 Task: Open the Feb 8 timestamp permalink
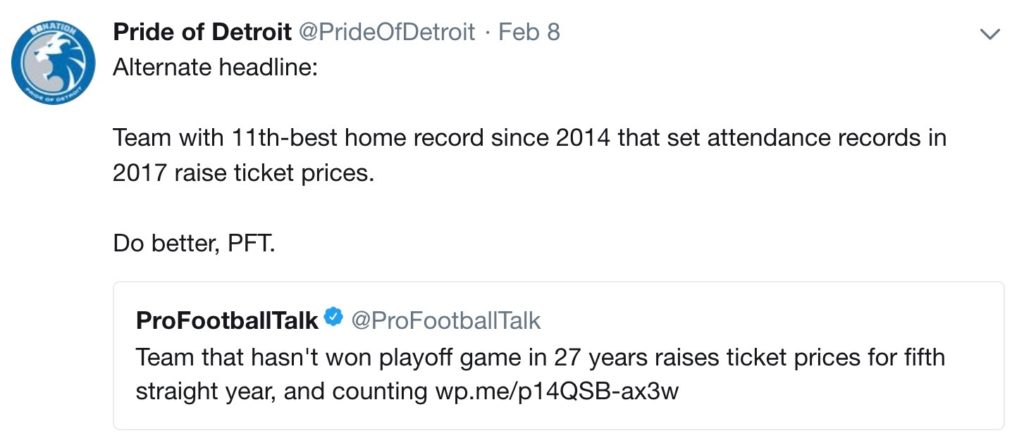[x=529, y=32]
